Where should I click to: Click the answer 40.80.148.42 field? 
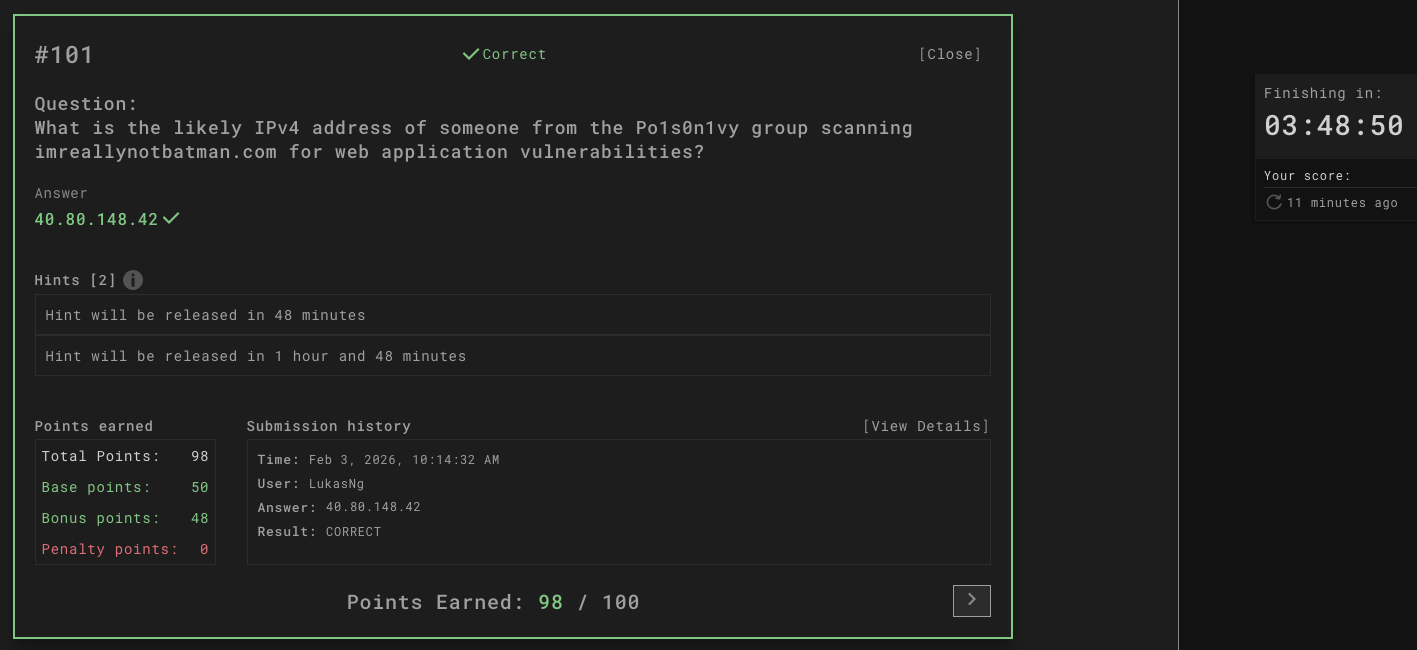pos(96,218)
